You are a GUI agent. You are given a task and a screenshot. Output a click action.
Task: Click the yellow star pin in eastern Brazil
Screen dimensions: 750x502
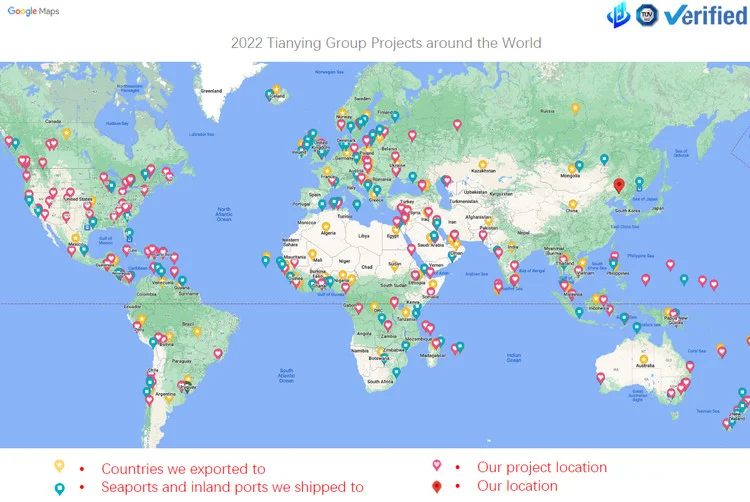[x=197, y=331]
